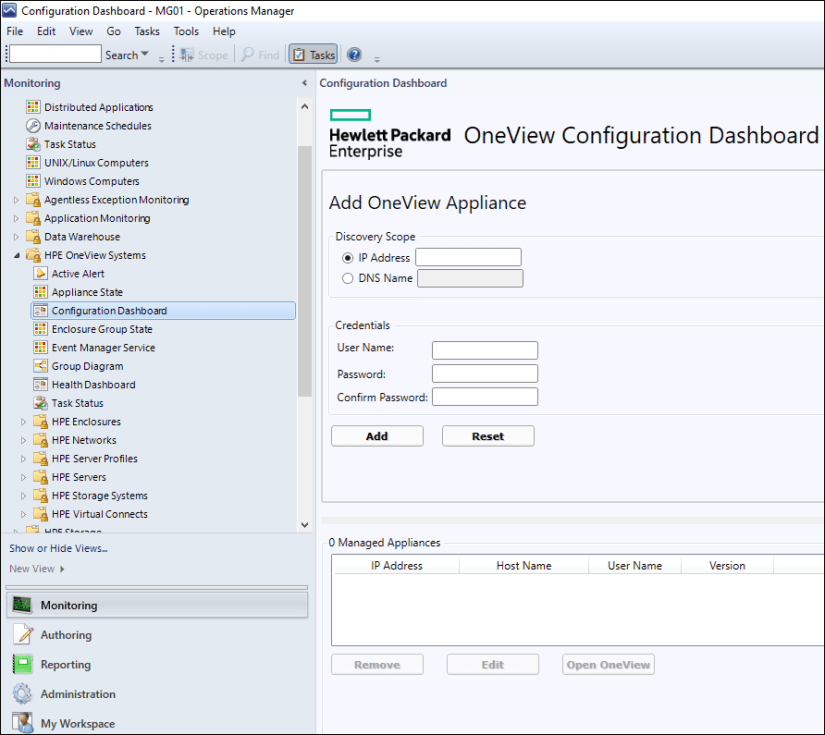This screenshot has height=735, width=825.
Task: Open the Tools menu
Action: [186, 31]
